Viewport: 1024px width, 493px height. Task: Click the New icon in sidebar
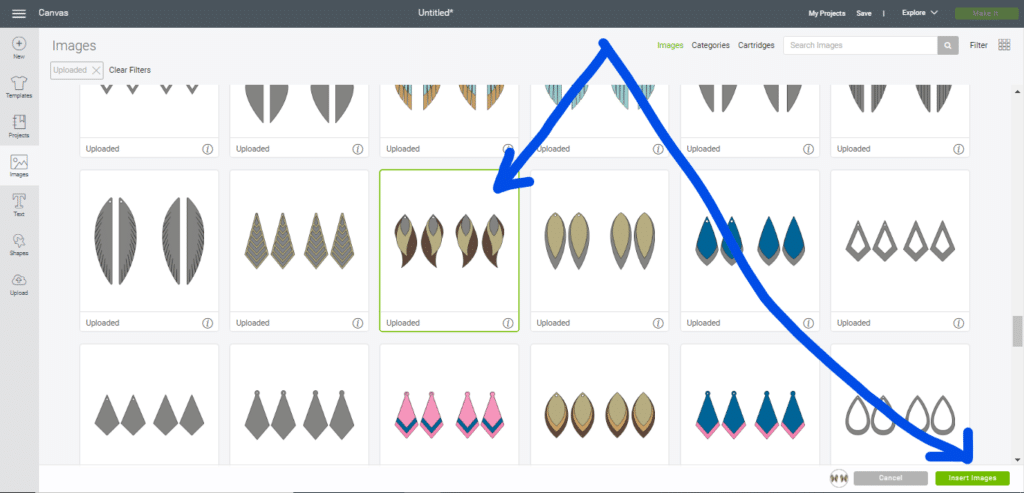point(19,48)
